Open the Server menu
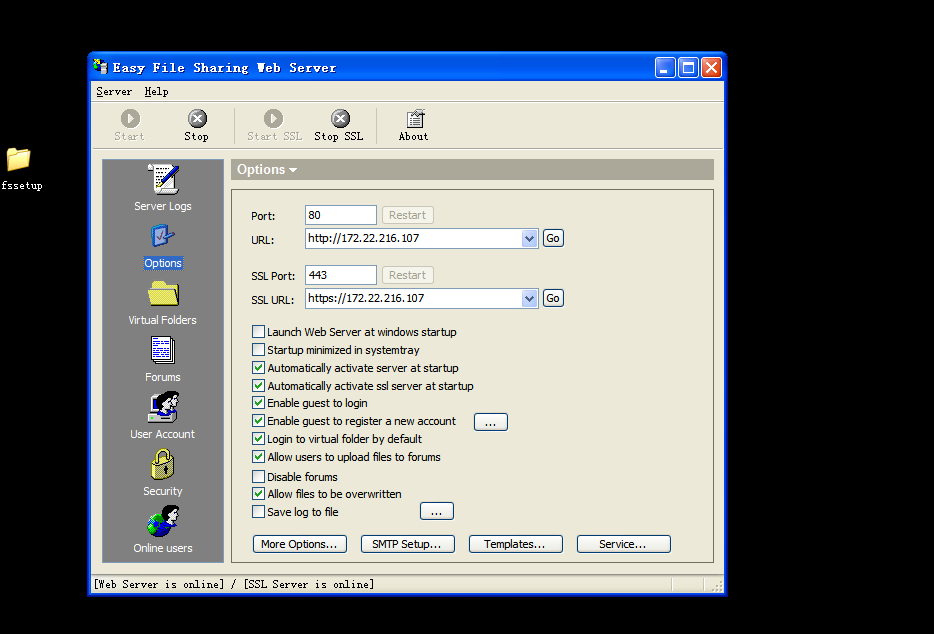 point(114,91)
